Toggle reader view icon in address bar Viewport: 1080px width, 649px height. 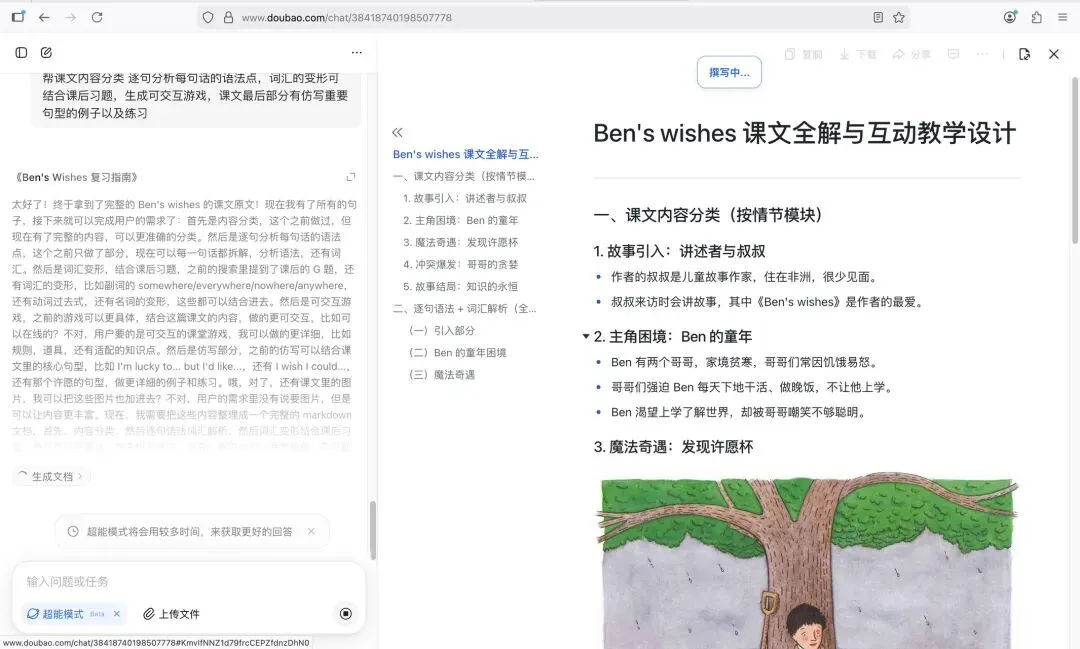pyautogui.click(x=878, y=18)
